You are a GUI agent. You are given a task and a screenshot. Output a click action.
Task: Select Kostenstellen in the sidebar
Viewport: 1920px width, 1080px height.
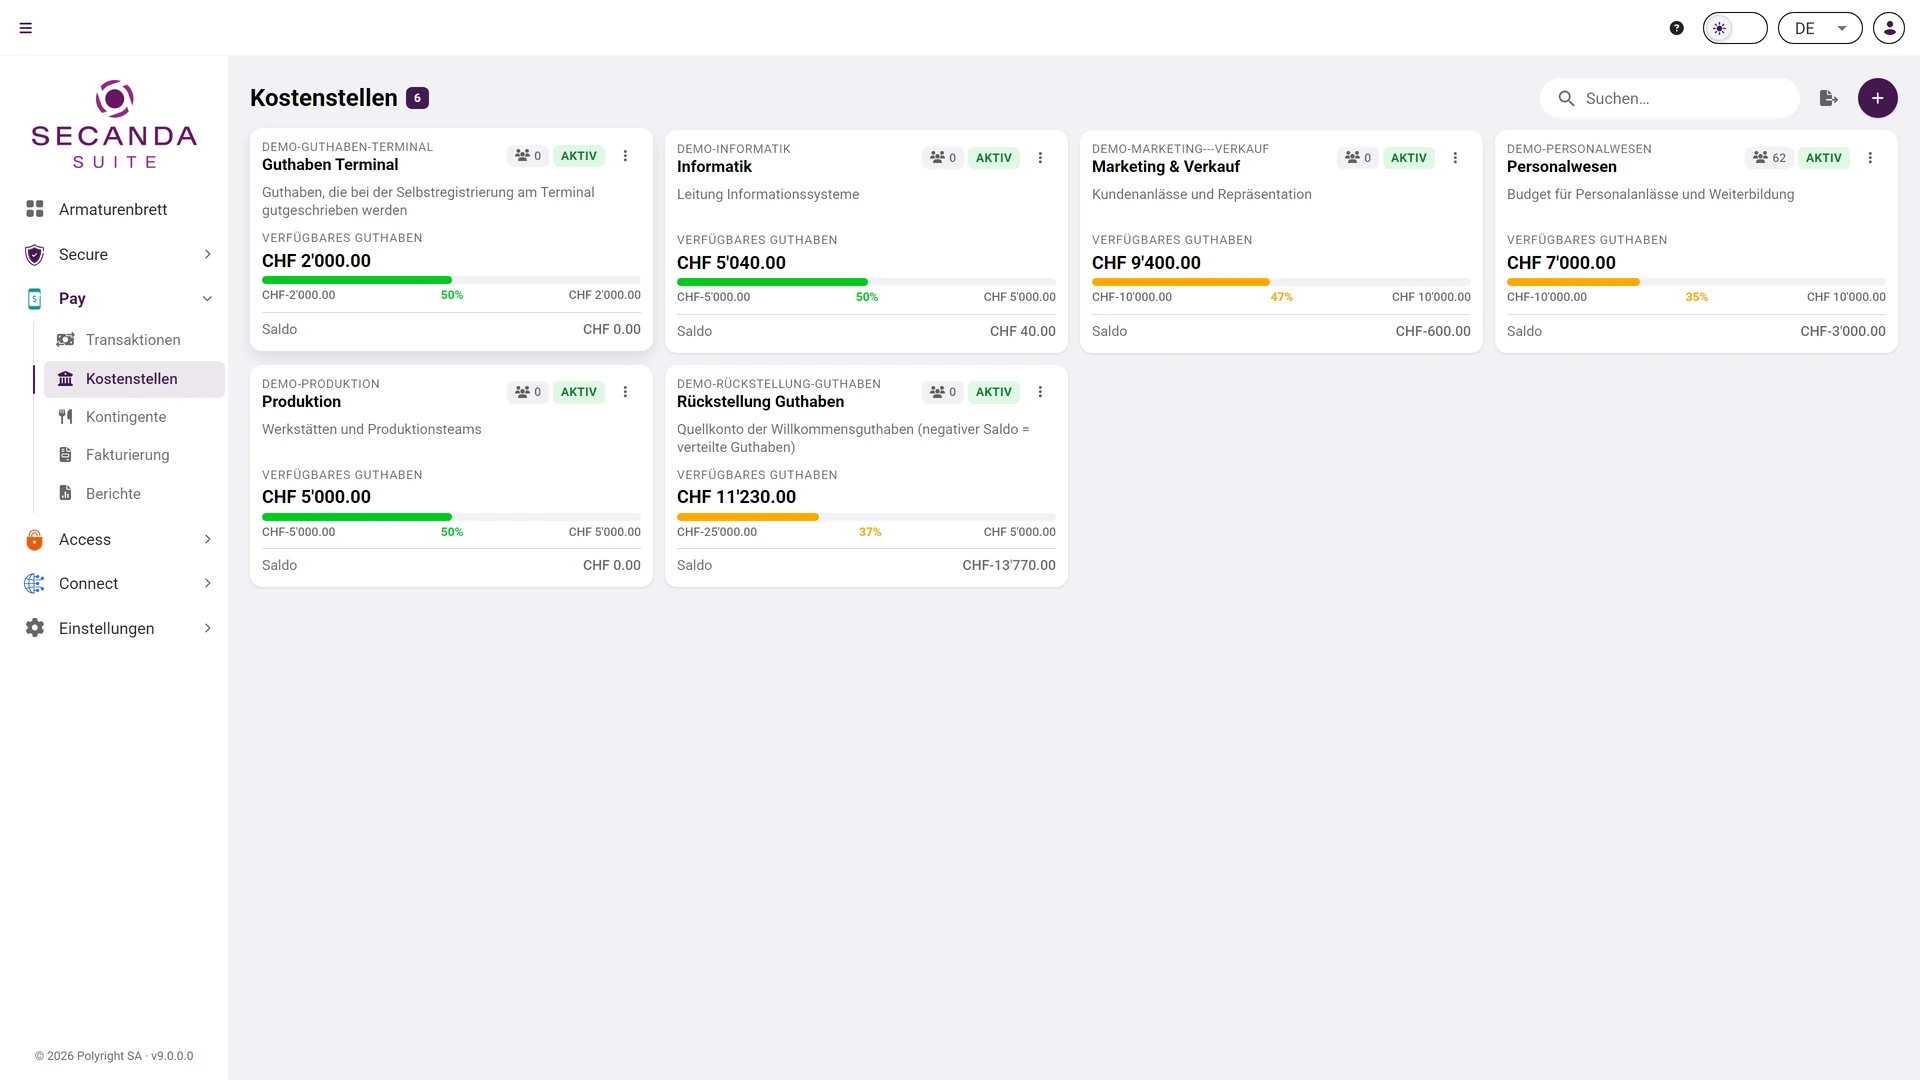(133, 379)
